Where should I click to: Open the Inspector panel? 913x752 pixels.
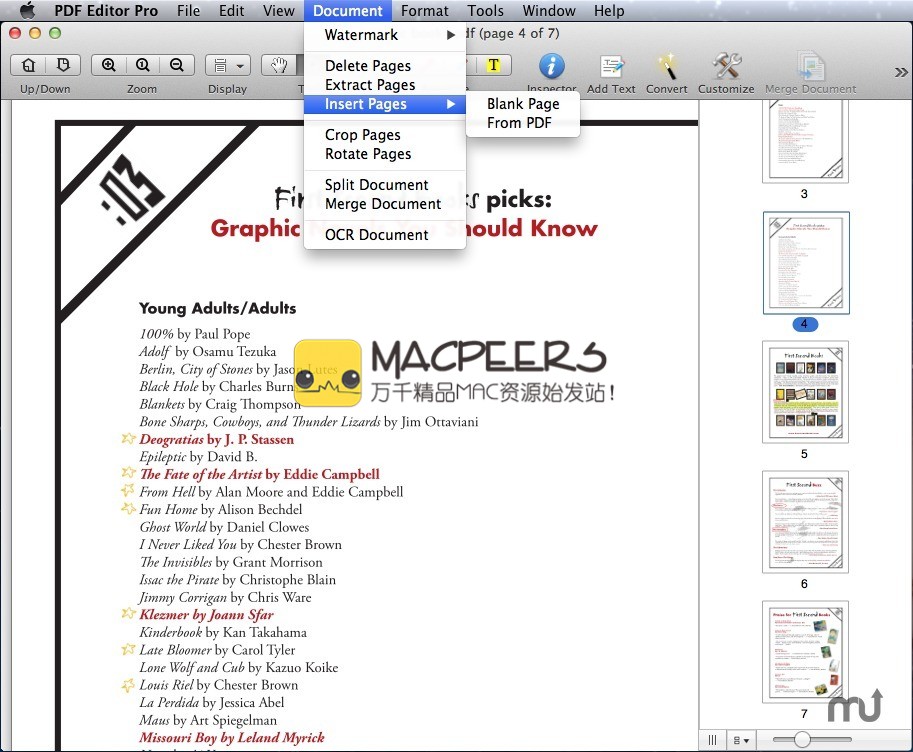pos(551,67)
